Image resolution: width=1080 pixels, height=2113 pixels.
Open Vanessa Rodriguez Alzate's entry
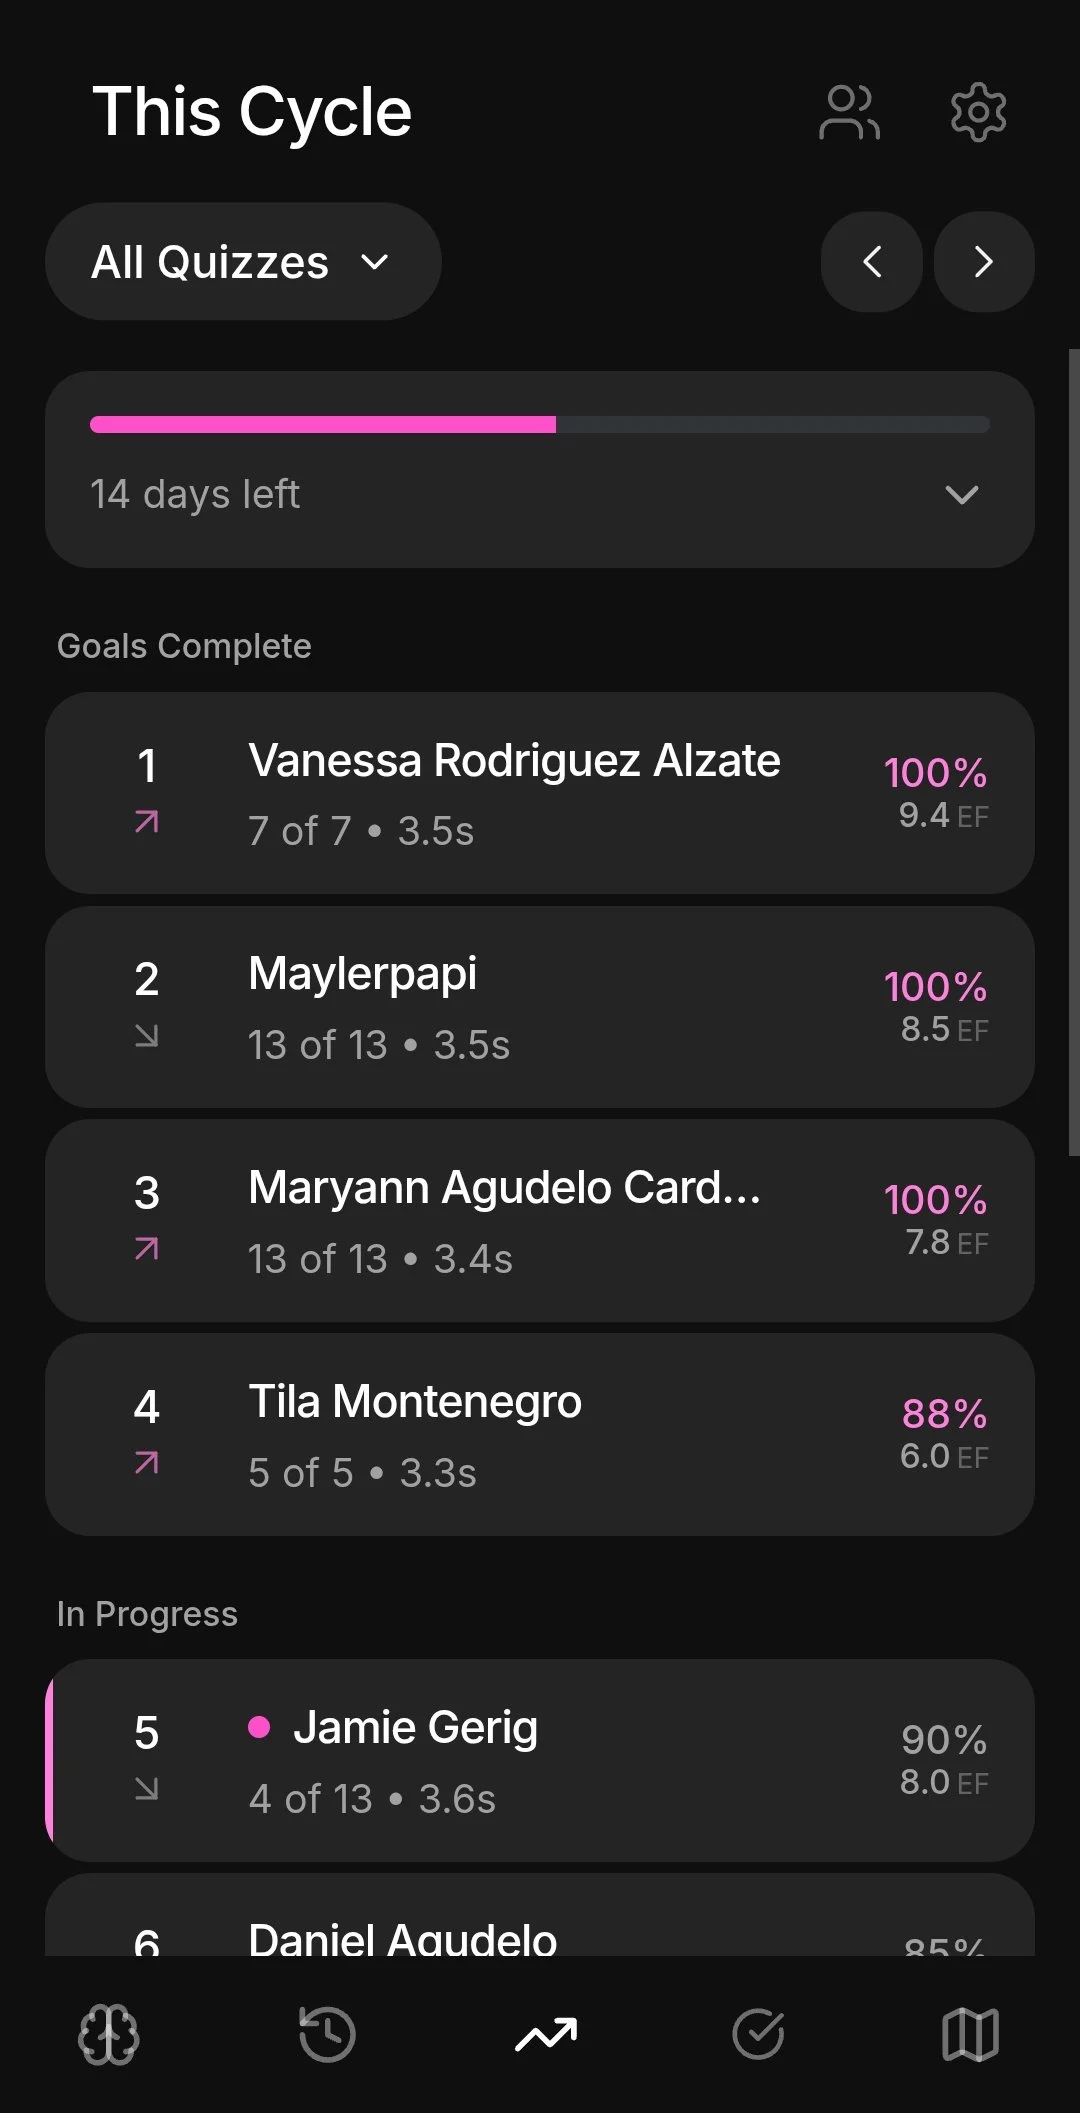(x=540, y=793)
